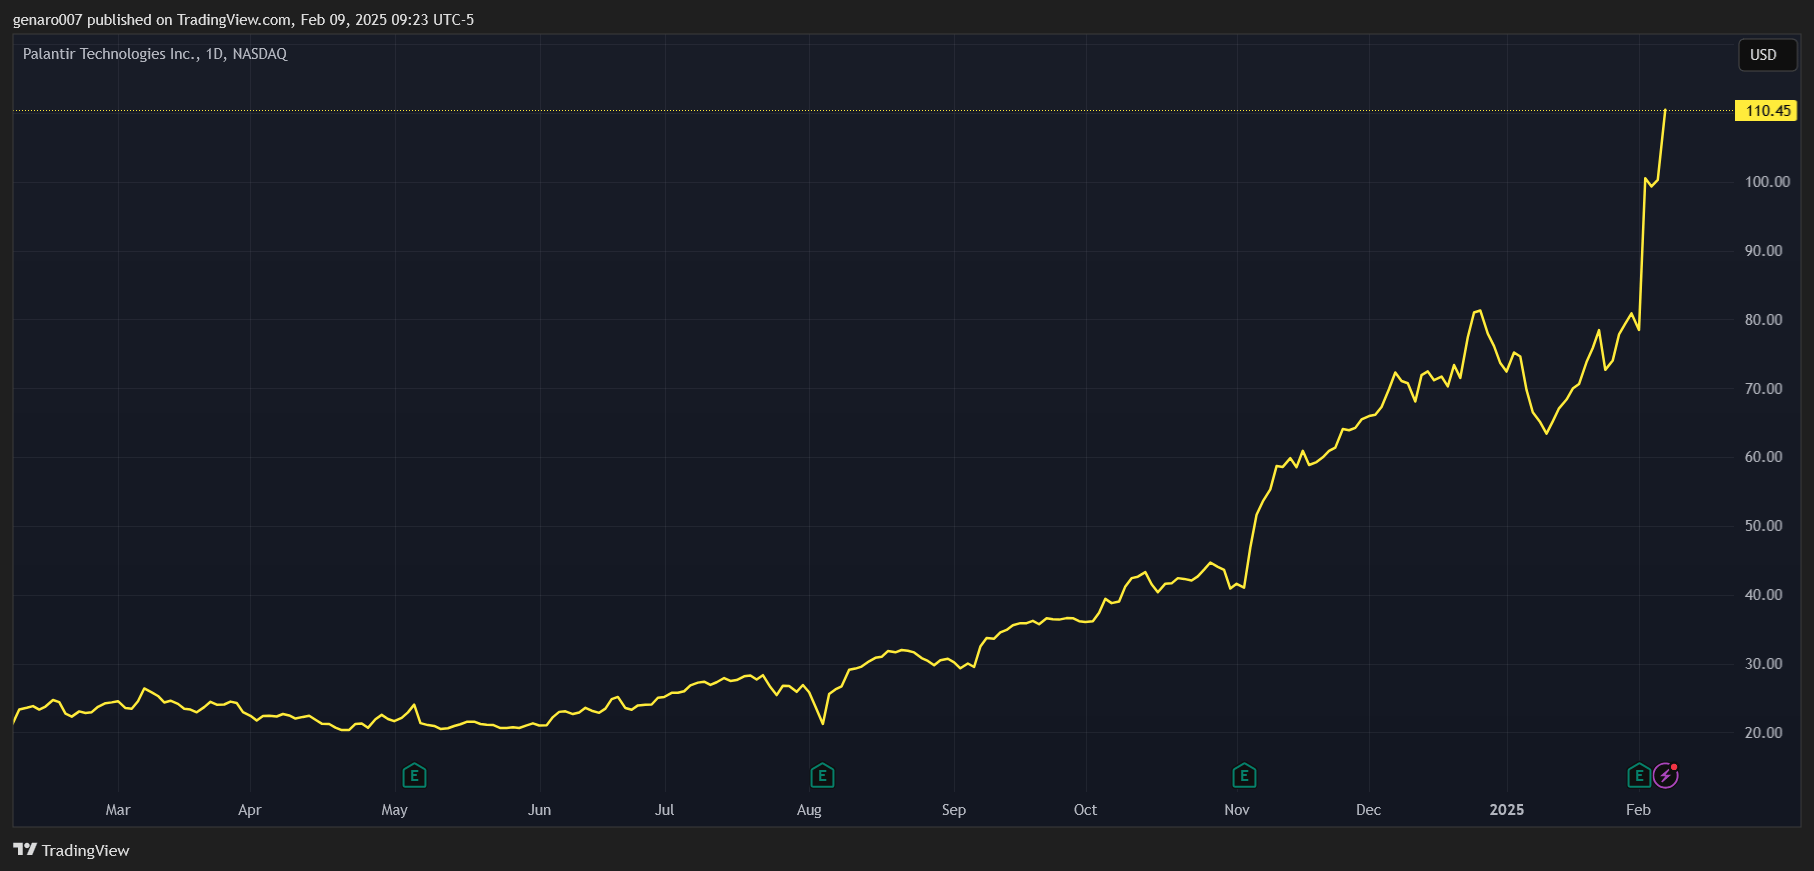Click the TradingView wordmark text
1814x871 pixels.
[86, 850]
